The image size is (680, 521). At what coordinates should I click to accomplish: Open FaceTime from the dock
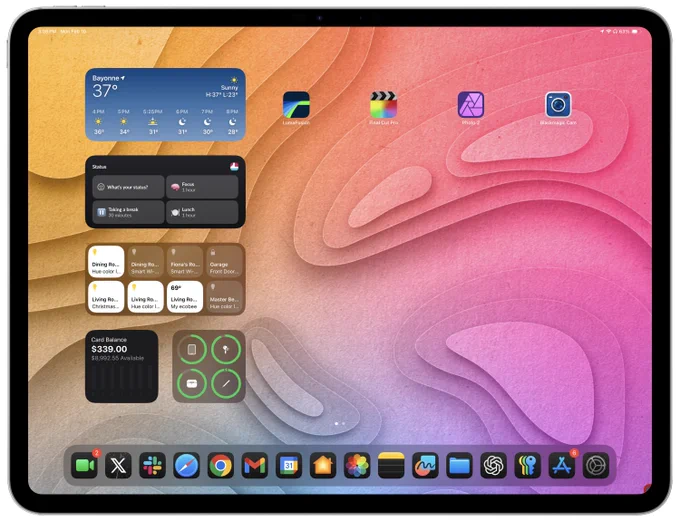85,465
